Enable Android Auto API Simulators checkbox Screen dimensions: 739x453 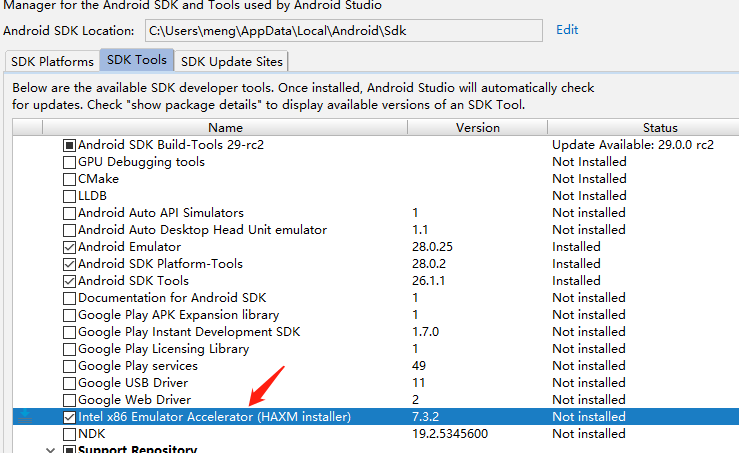(69, 213)
